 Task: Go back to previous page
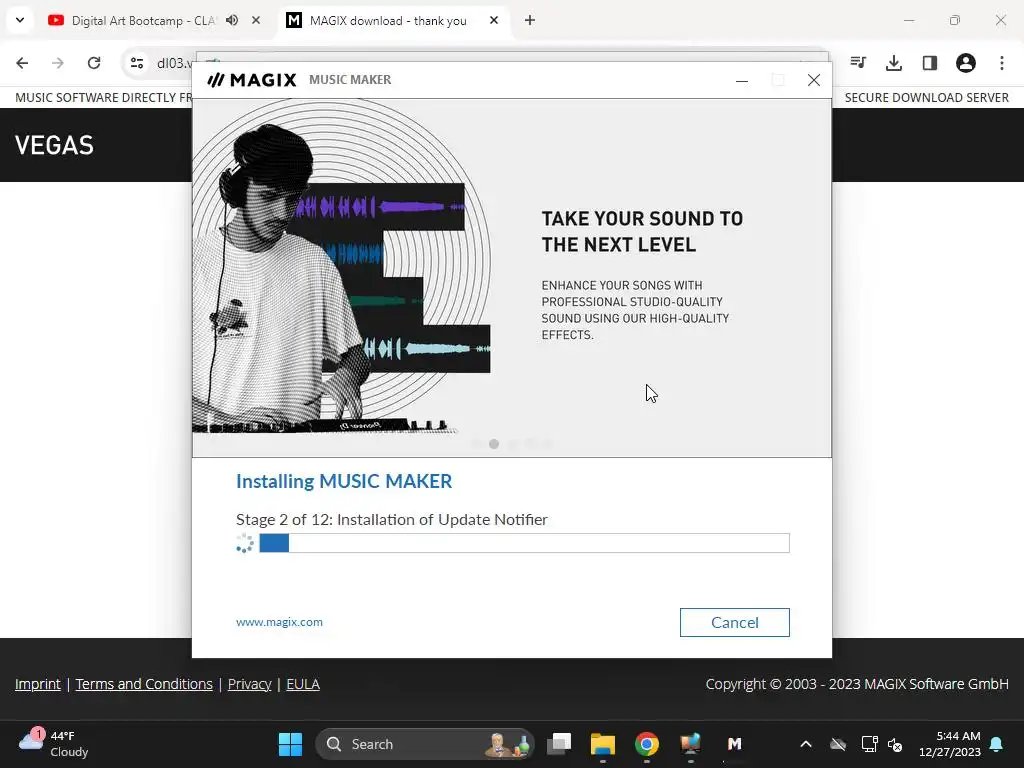(22, 63)
